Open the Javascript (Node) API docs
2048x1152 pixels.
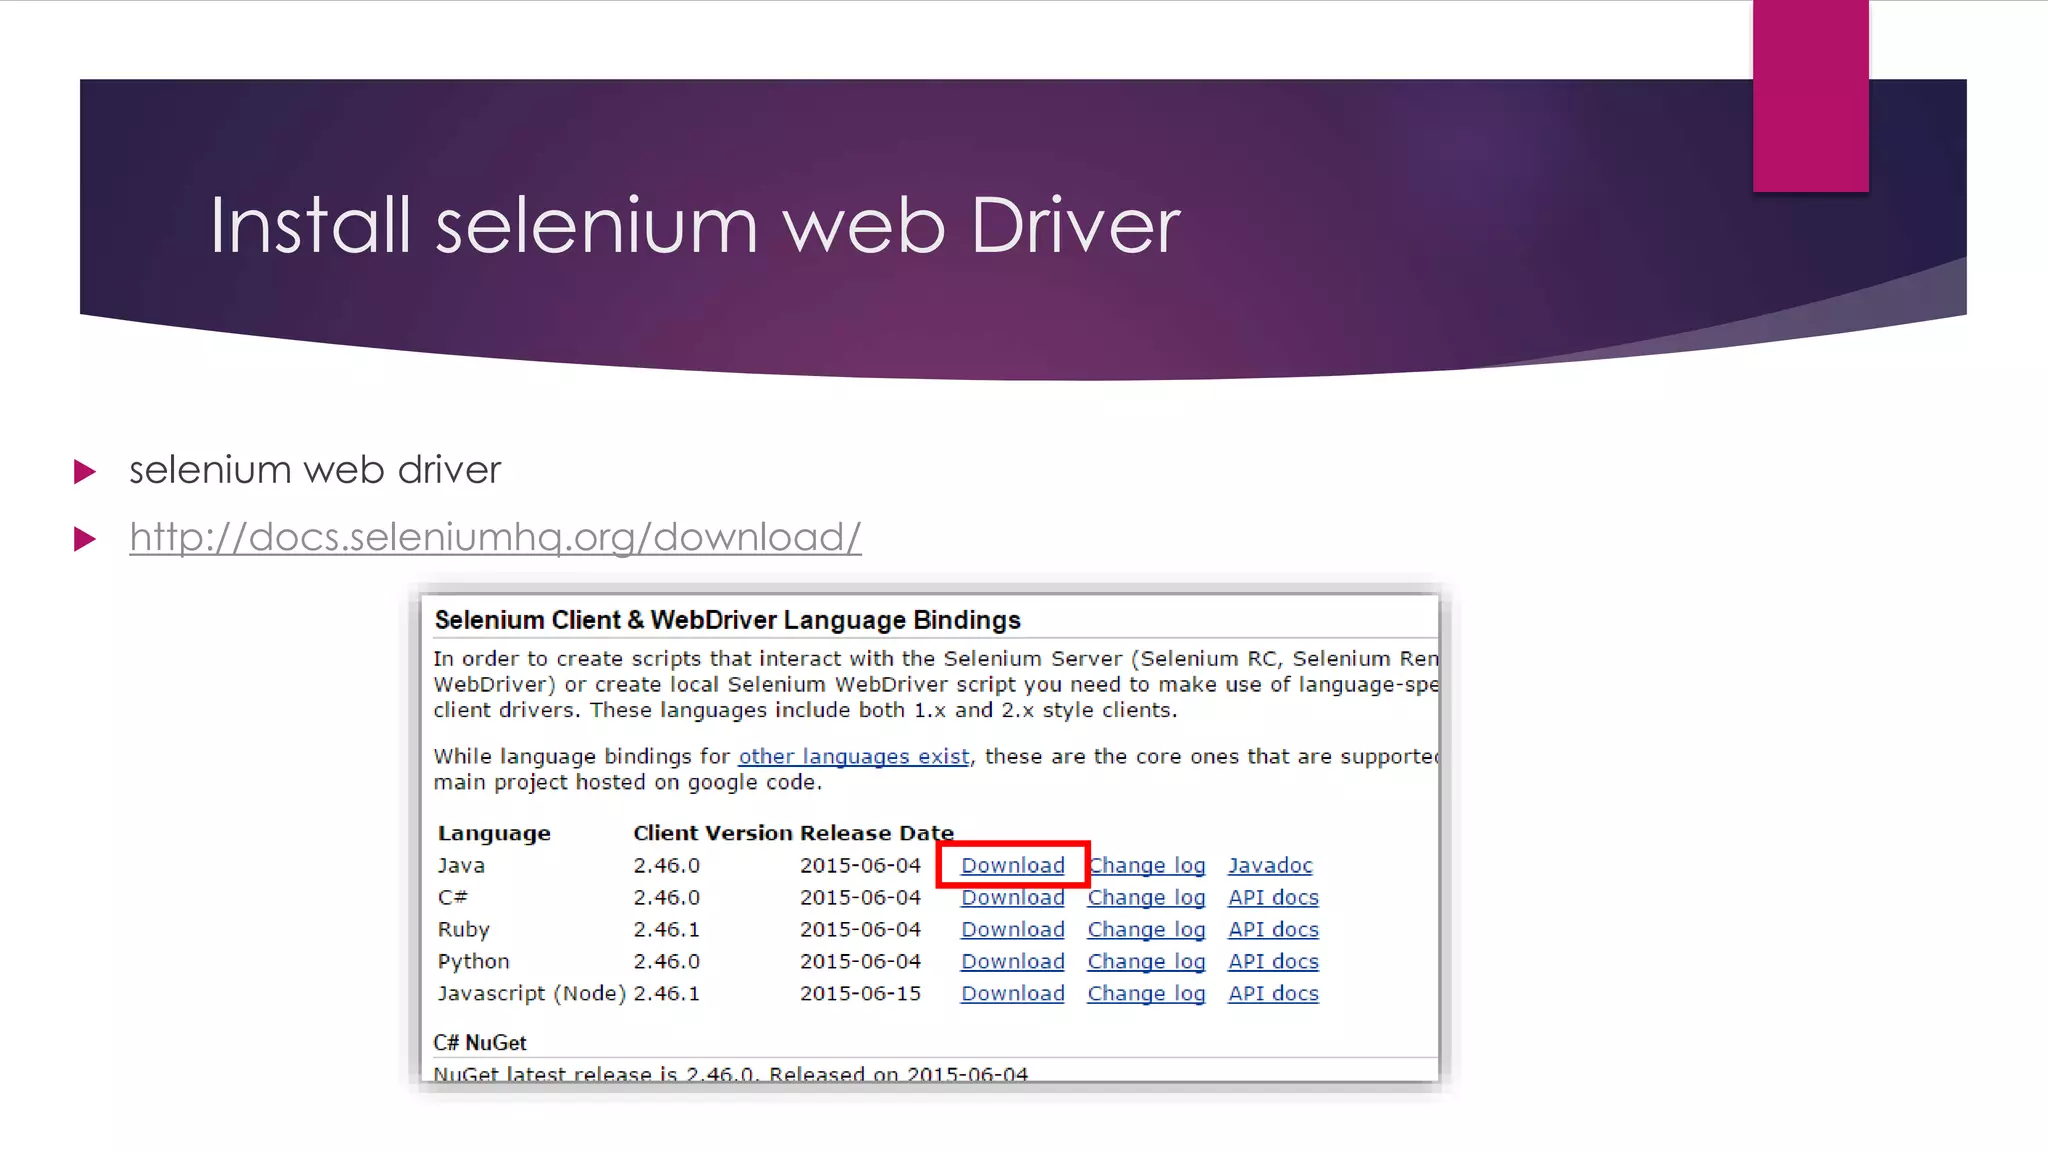(x=1273, y=993)
